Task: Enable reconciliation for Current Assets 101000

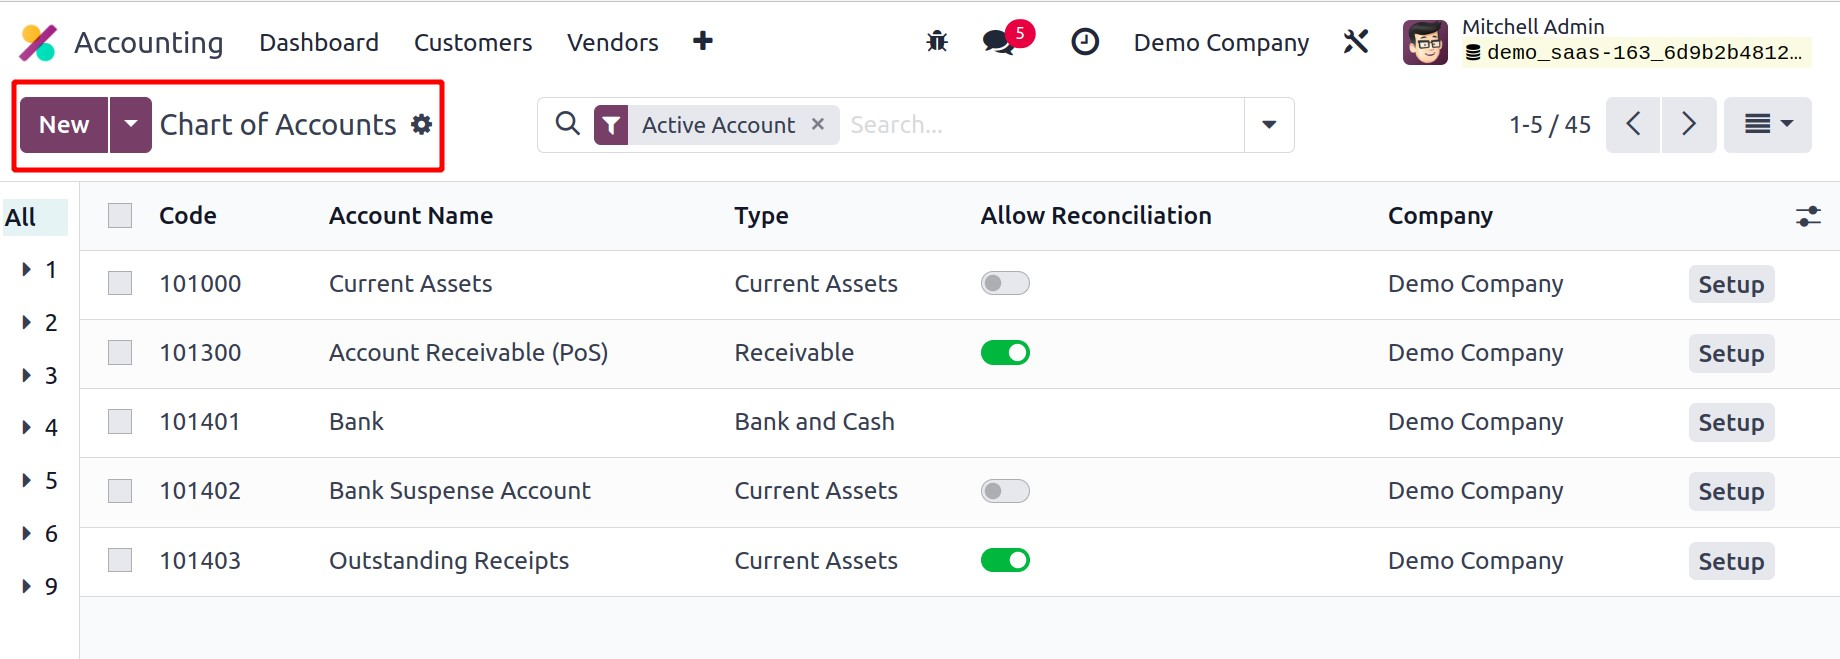Action: point(1005,284)
